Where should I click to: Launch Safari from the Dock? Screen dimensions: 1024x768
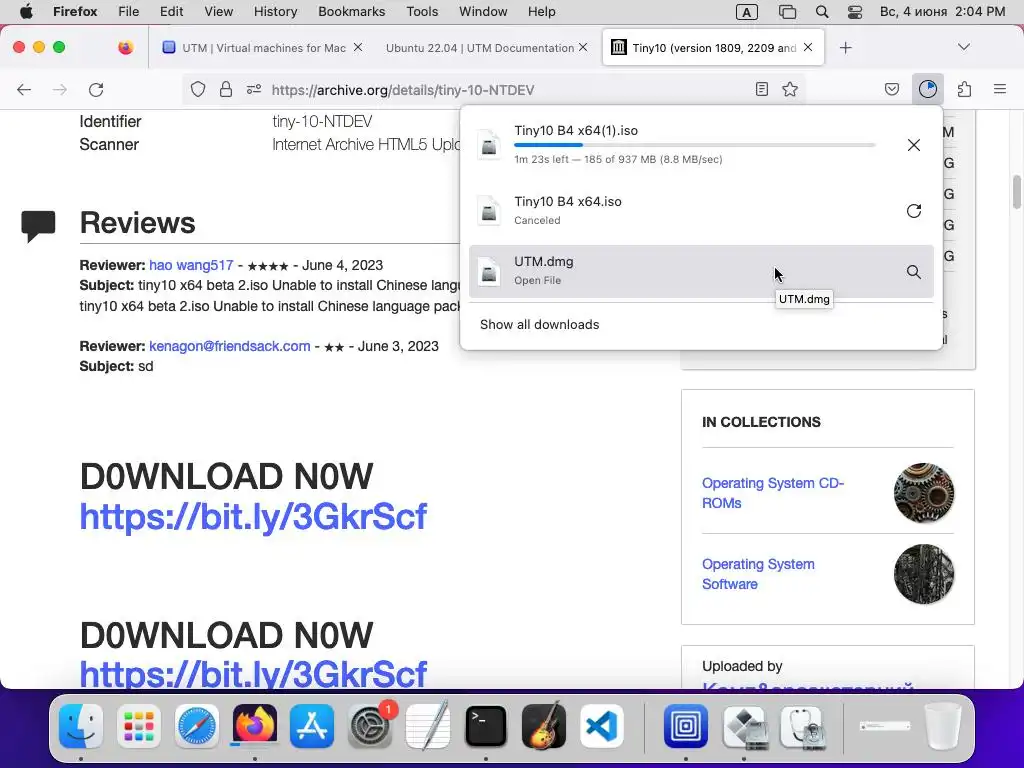(x=197, y=726)
